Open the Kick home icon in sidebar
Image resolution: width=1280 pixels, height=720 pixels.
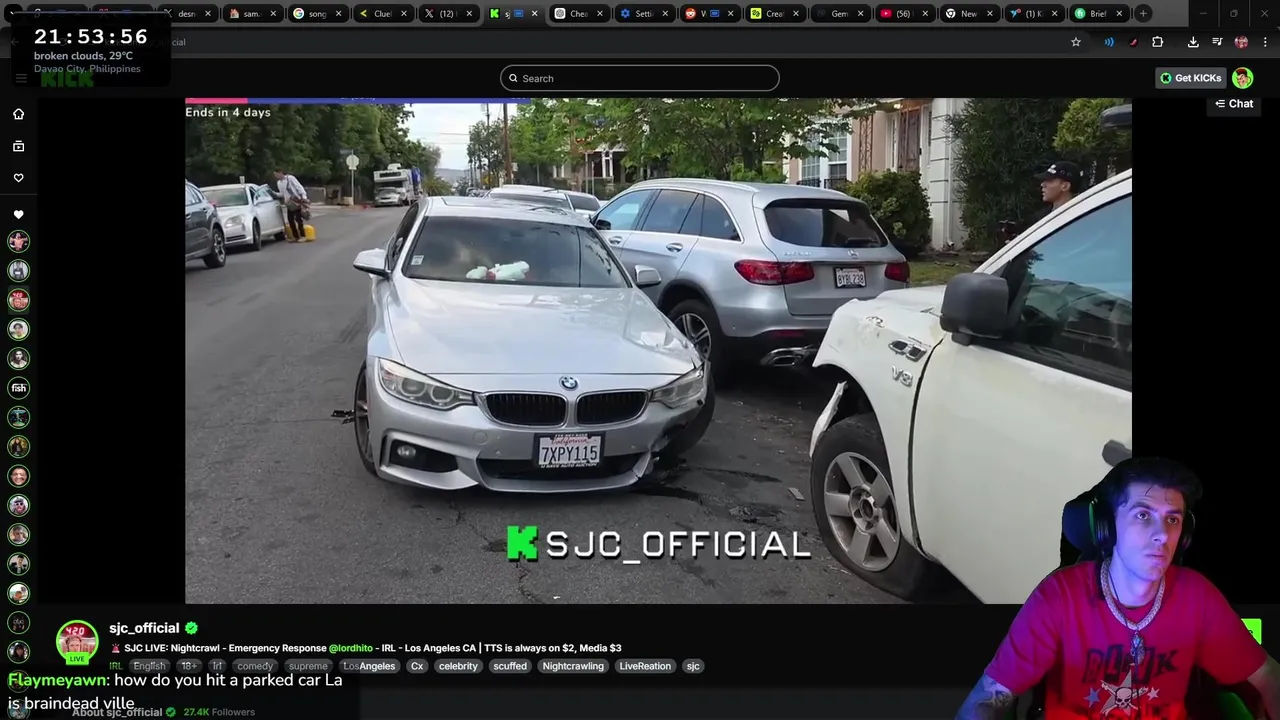(18, 114)
